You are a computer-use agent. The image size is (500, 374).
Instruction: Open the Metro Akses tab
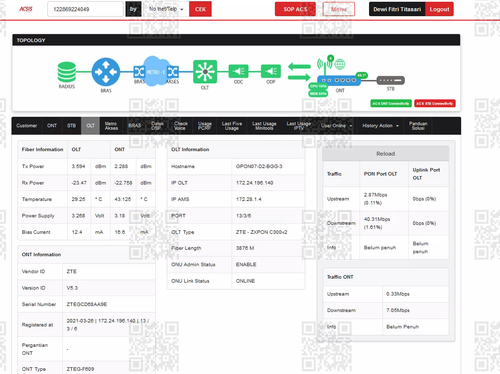click(x=111, y=126)
